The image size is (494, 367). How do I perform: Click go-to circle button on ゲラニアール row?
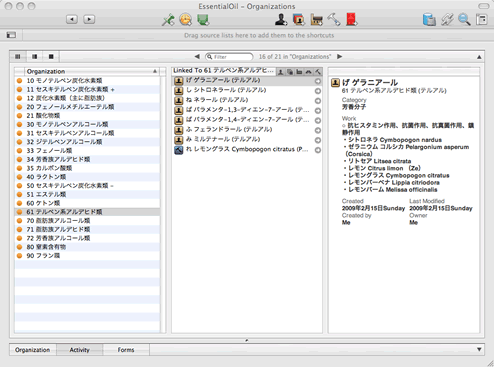click(318, 81)
